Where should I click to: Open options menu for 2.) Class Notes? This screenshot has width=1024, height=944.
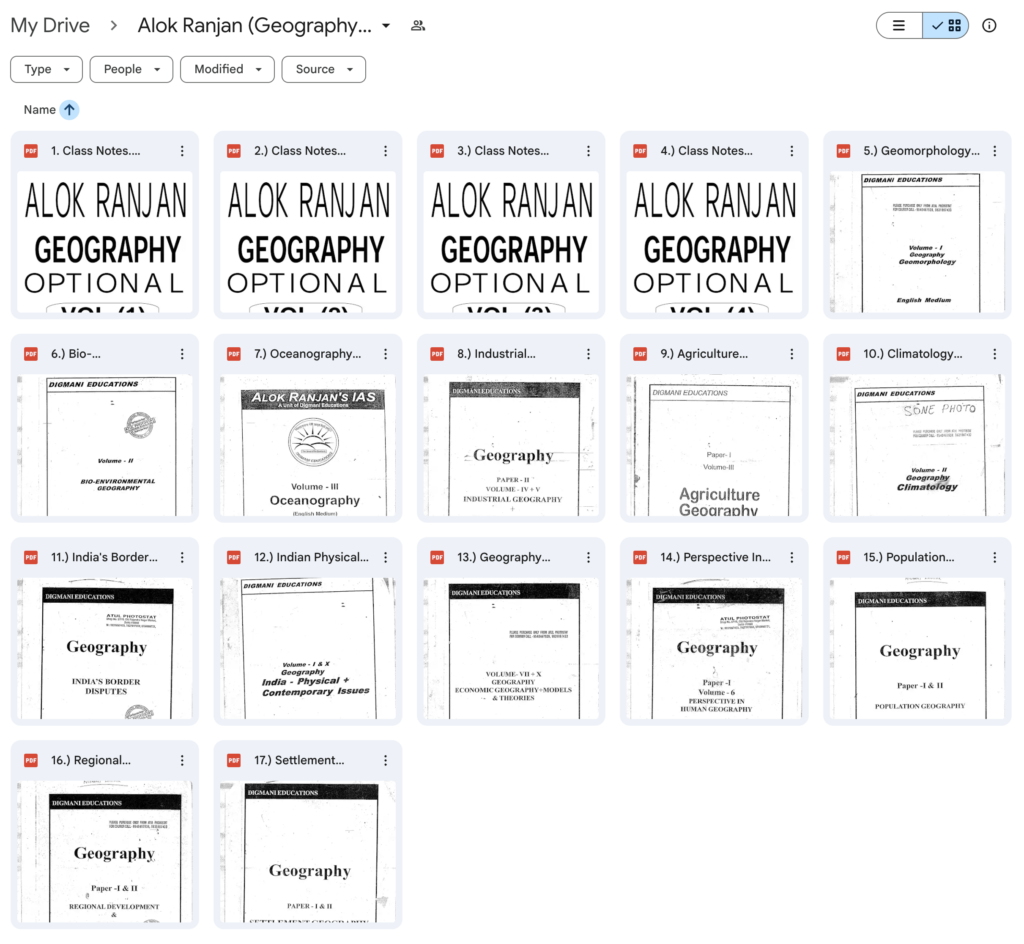click(x=385, y=150)
